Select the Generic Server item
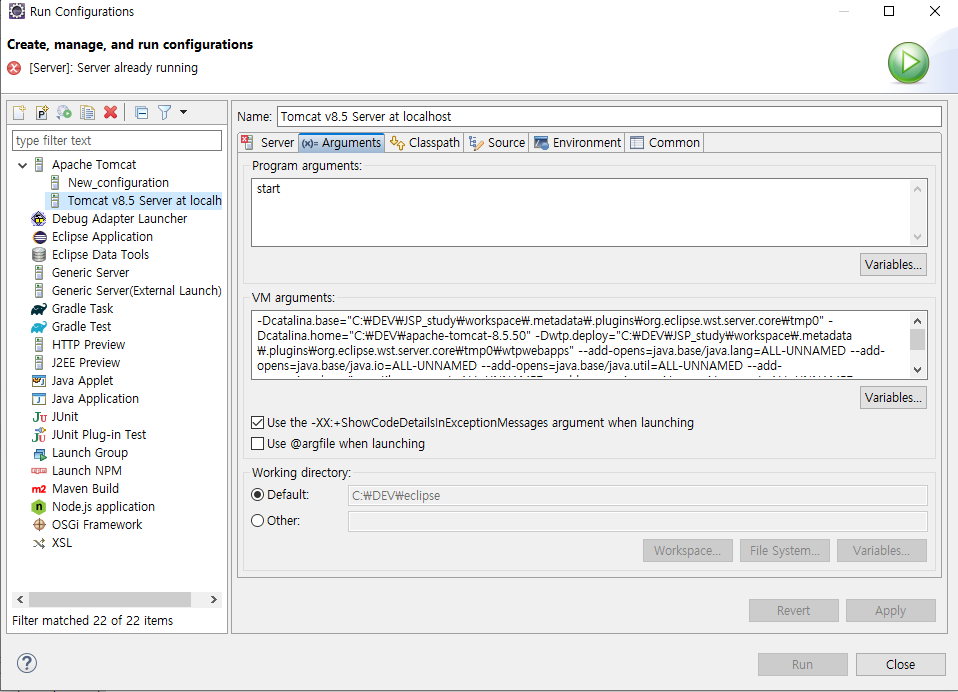Viewport: 958px width, 692px height. click(x=90, y=272)
